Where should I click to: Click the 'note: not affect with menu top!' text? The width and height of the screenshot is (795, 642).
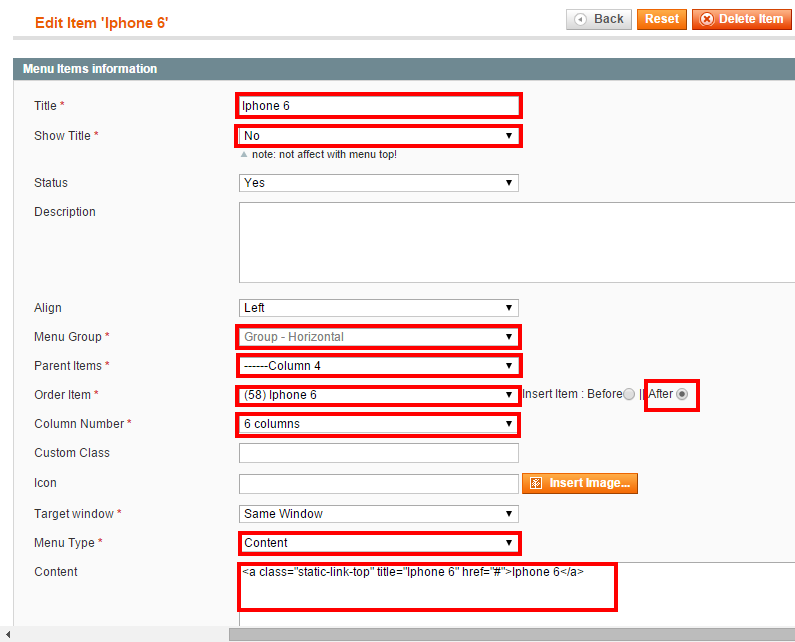point(324,155)
